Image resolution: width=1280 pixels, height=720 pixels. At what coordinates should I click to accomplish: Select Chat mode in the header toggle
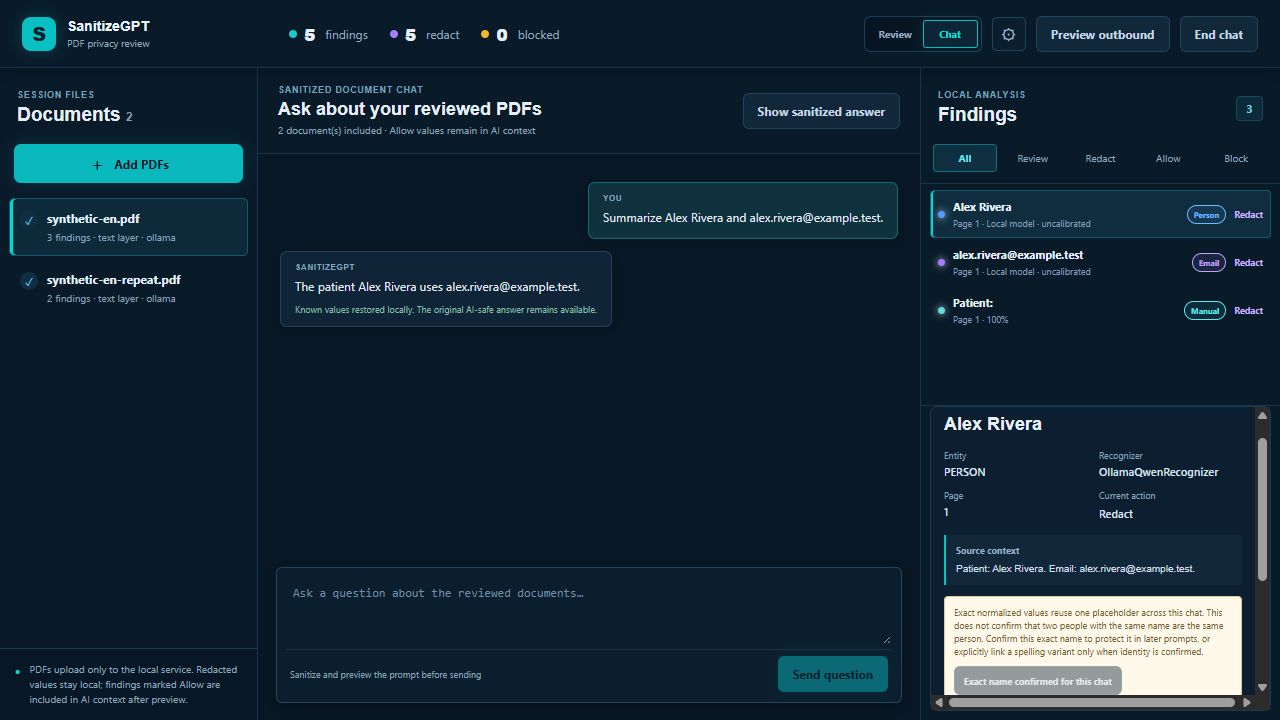click(x=950, y=34)
